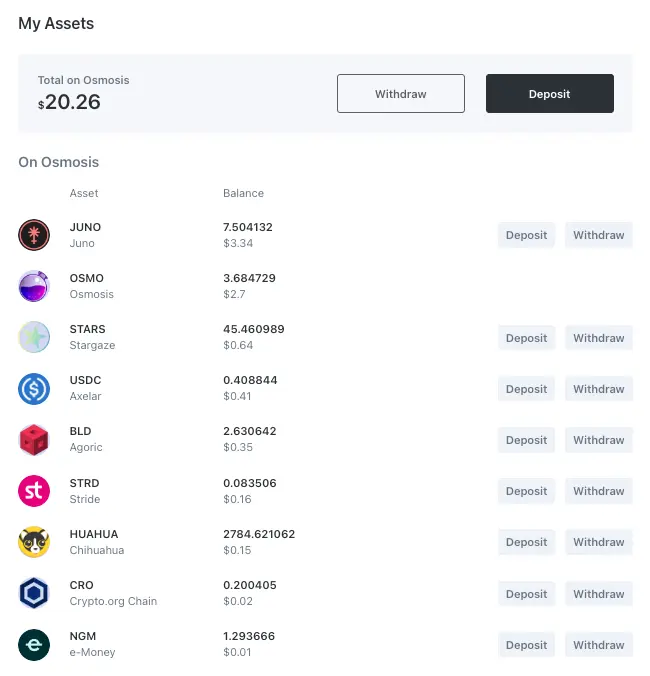Click the STRD pink Stride icon
650x676 pixels.
pyautogui.click(x=34, y=491)
